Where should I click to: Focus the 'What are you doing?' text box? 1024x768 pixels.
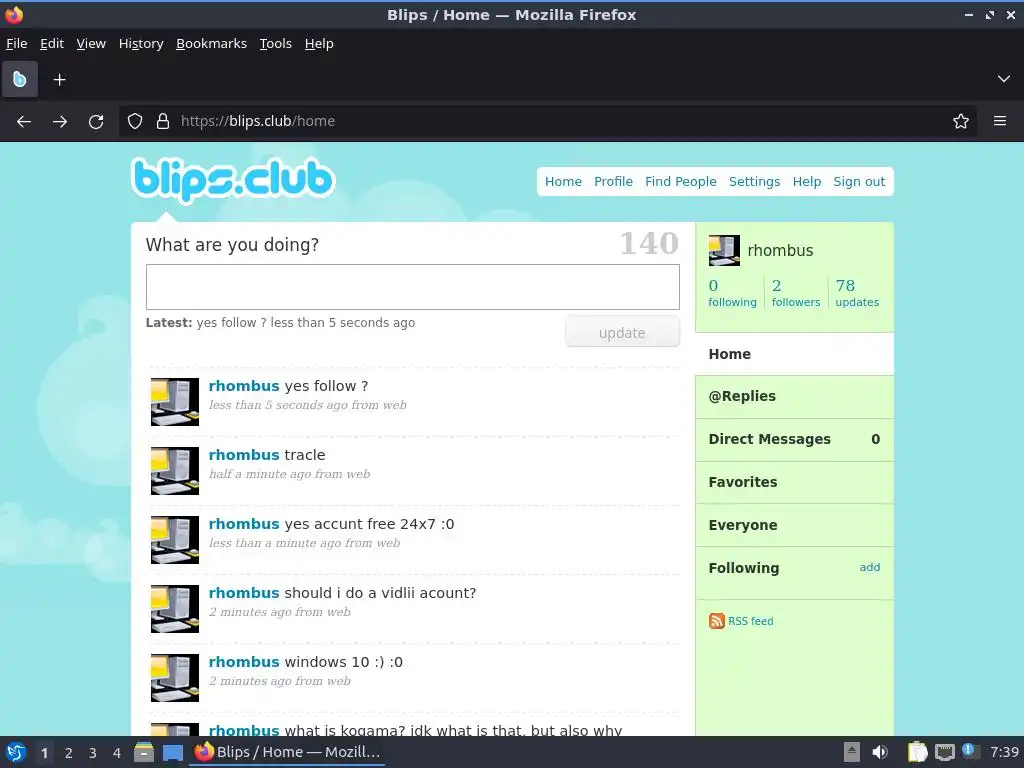point(413,287)
